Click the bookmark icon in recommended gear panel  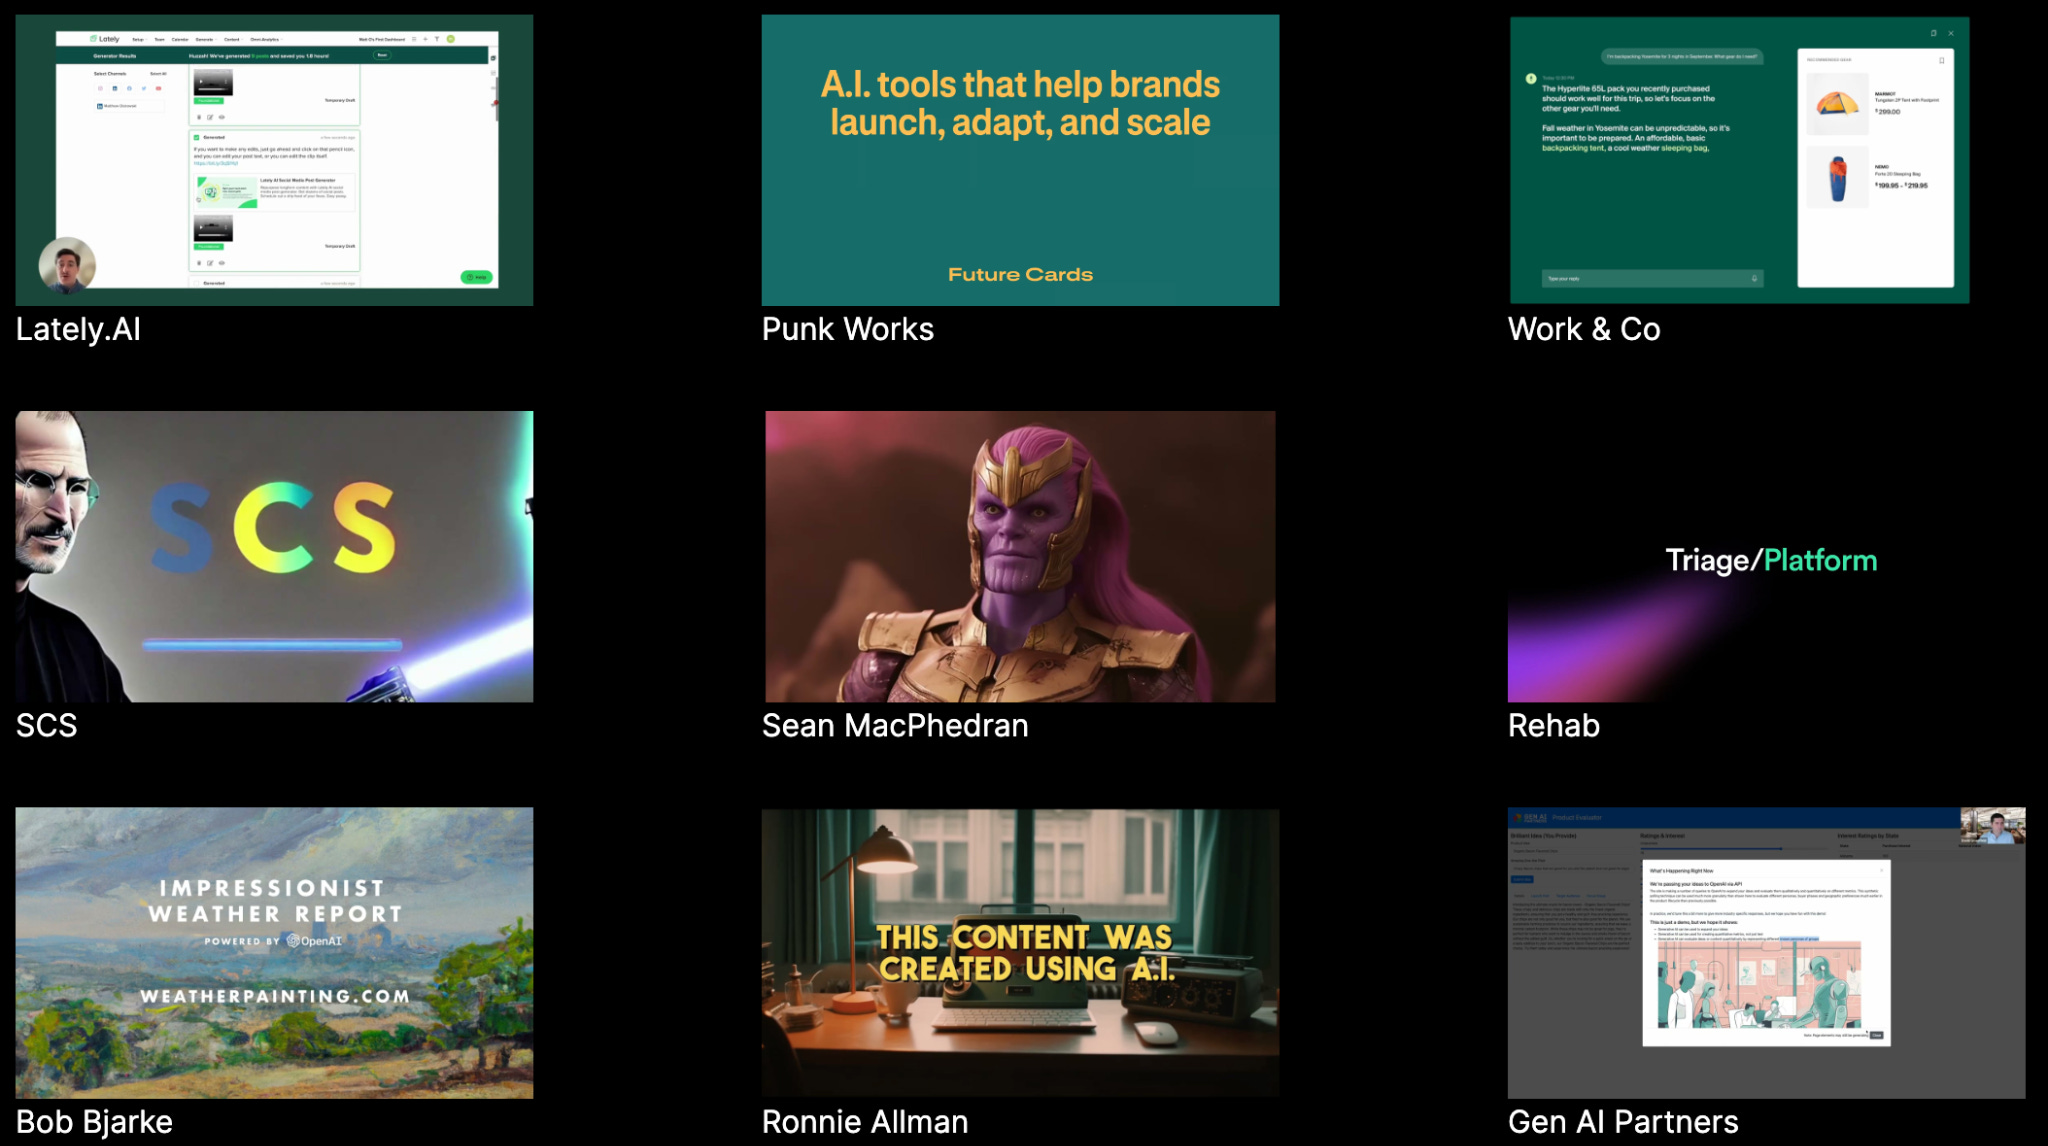coord(1941,60)
